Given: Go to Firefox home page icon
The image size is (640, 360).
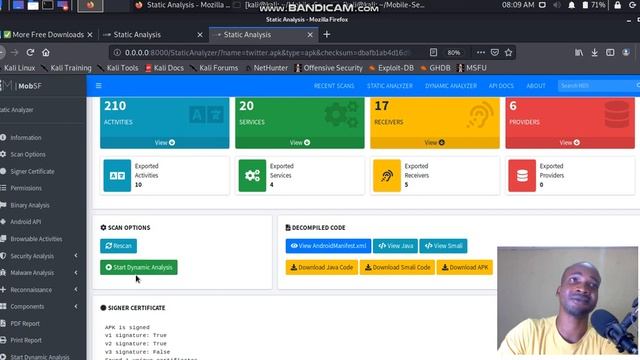Looking at the screenshot, I should pyautogui.click(x=46, y=53).
